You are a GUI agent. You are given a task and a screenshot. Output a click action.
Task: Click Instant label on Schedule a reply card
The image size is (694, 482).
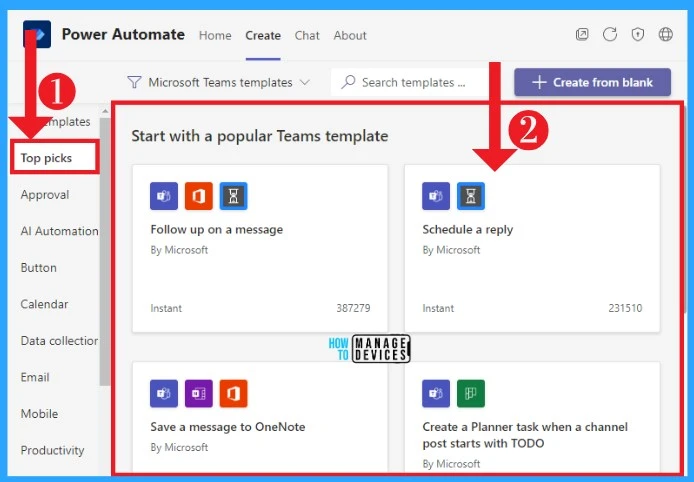pyautogui.click(x=438, y=308)
